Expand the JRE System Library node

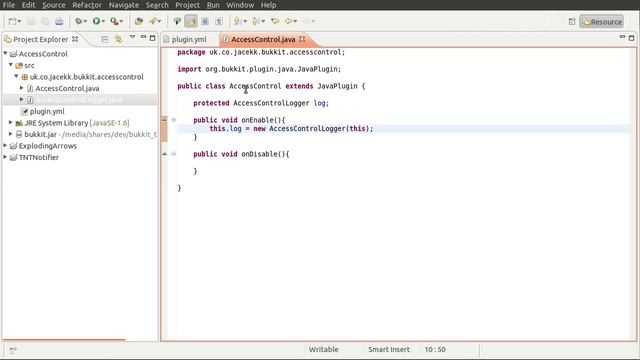11,122
